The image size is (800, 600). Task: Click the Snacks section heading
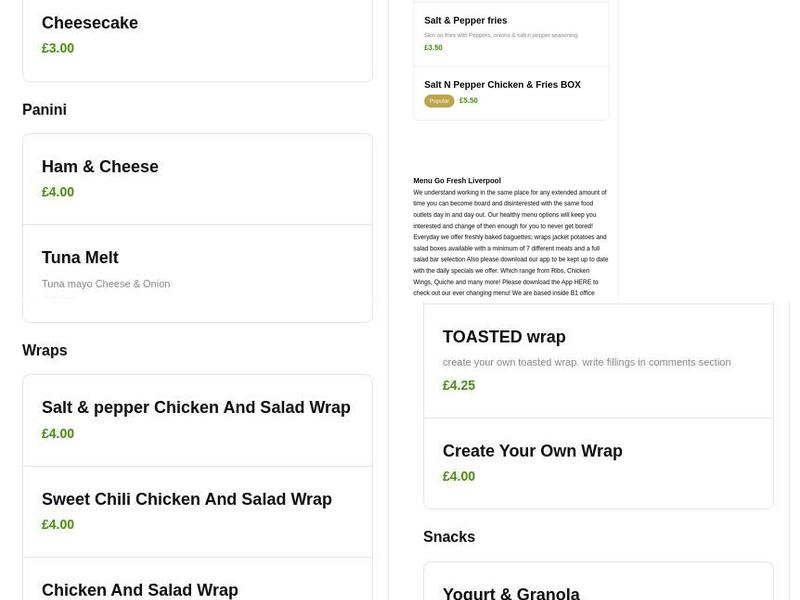tap(450, 536)
